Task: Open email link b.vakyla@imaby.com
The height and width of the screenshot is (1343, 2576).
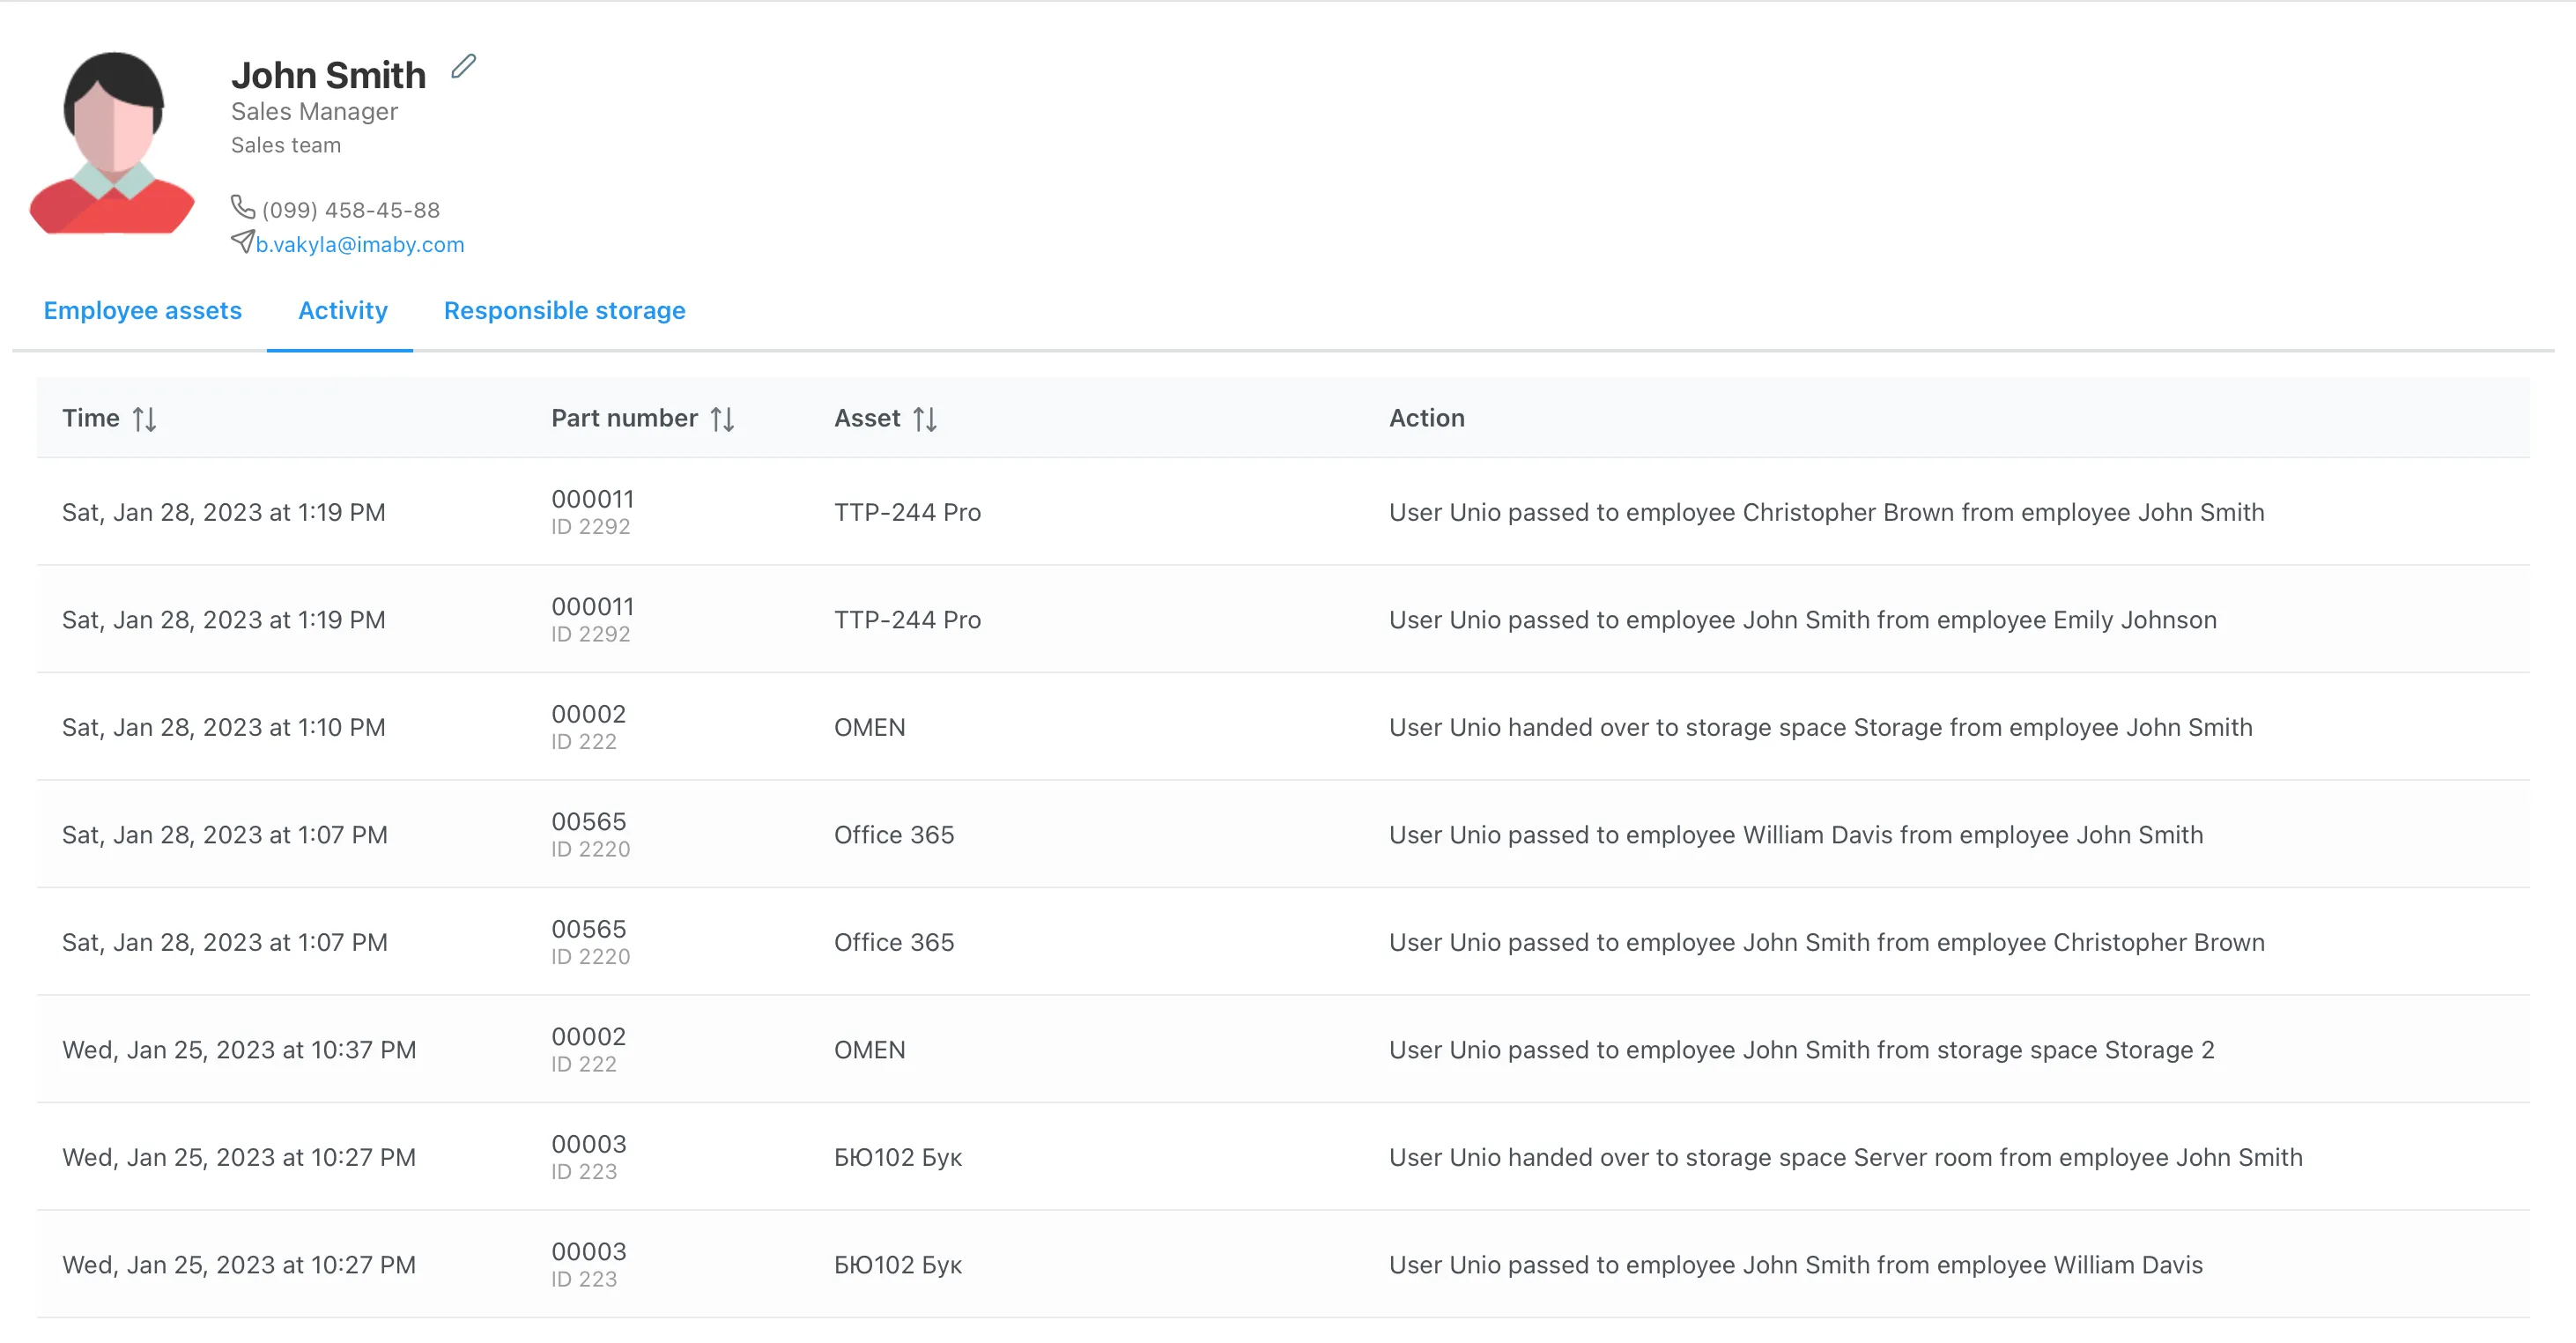Action: click(359, 245)
